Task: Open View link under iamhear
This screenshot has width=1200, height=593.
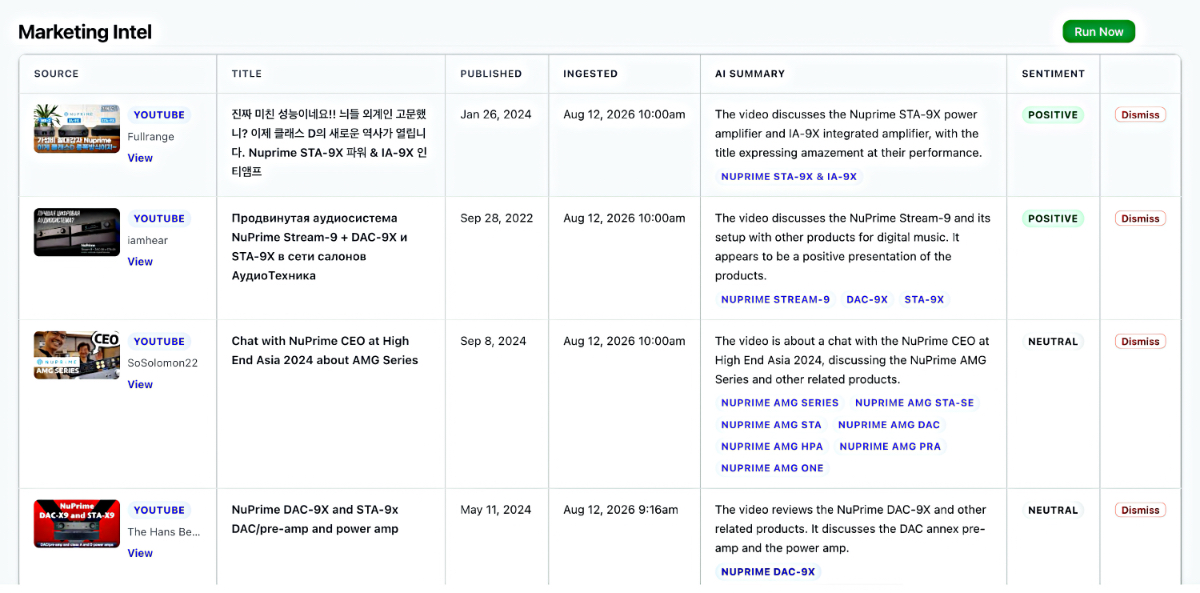Action: [x=140, y=262]
